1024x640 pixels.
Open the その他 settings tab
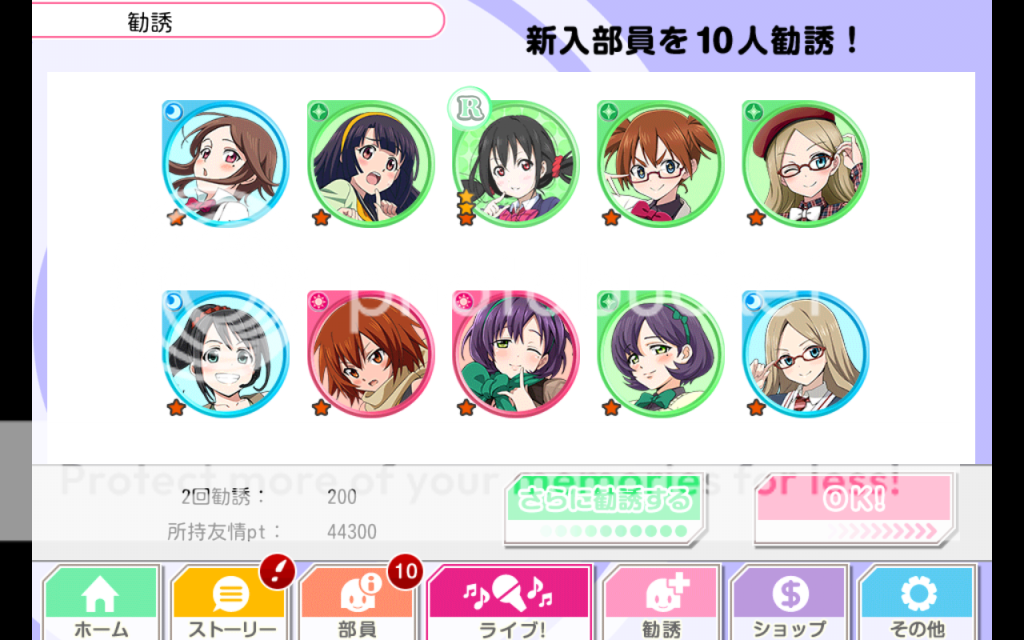click(917, 603)
